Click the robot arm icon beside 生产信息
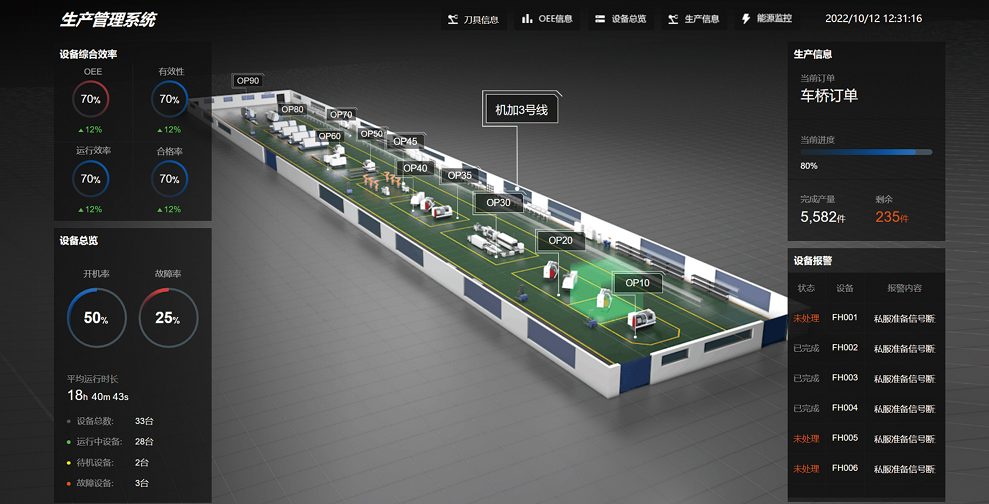This screenshot has width=989, height=504. 673,19
